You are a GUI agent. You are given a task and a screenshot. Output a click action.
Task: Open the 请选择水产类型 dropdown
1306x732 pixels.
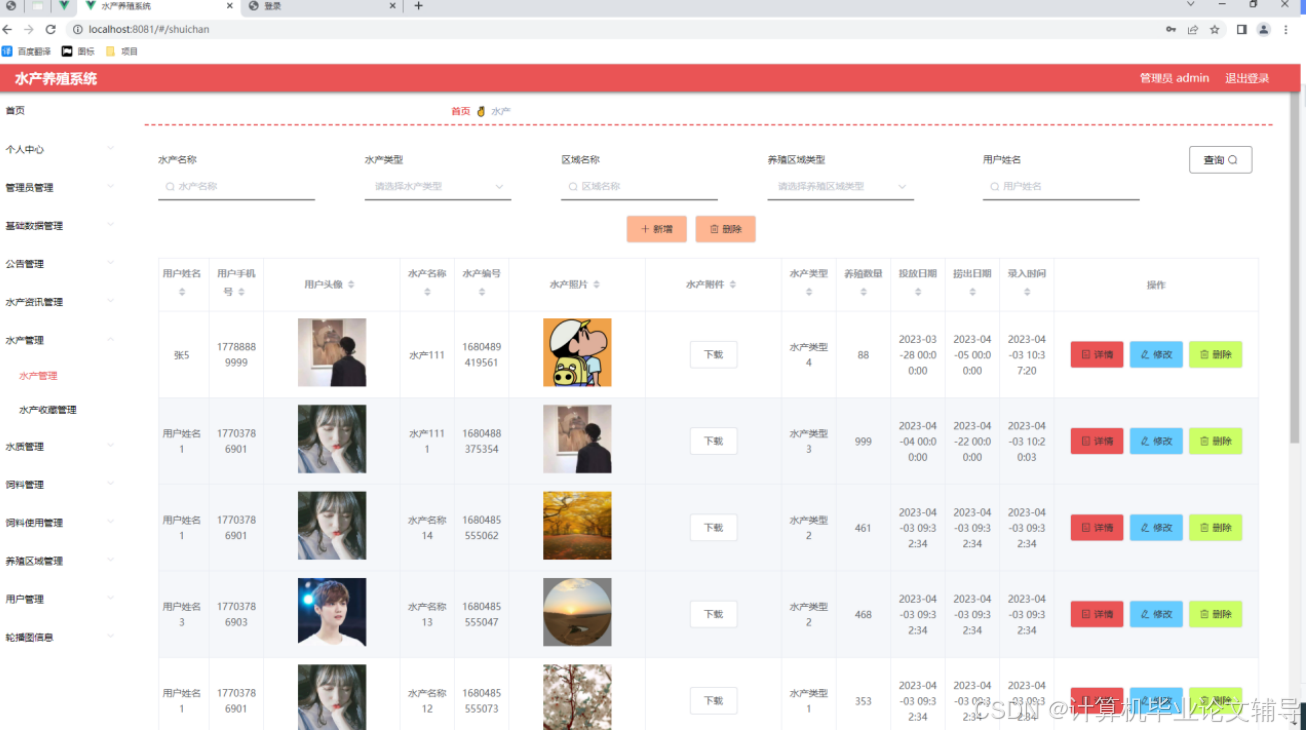pos(437,187)
